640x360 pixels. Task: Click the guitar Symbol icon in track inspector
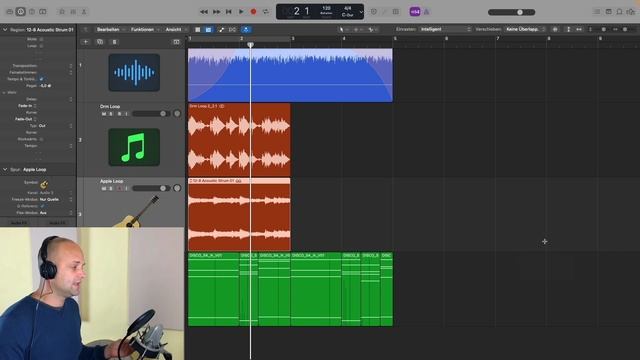44,184
